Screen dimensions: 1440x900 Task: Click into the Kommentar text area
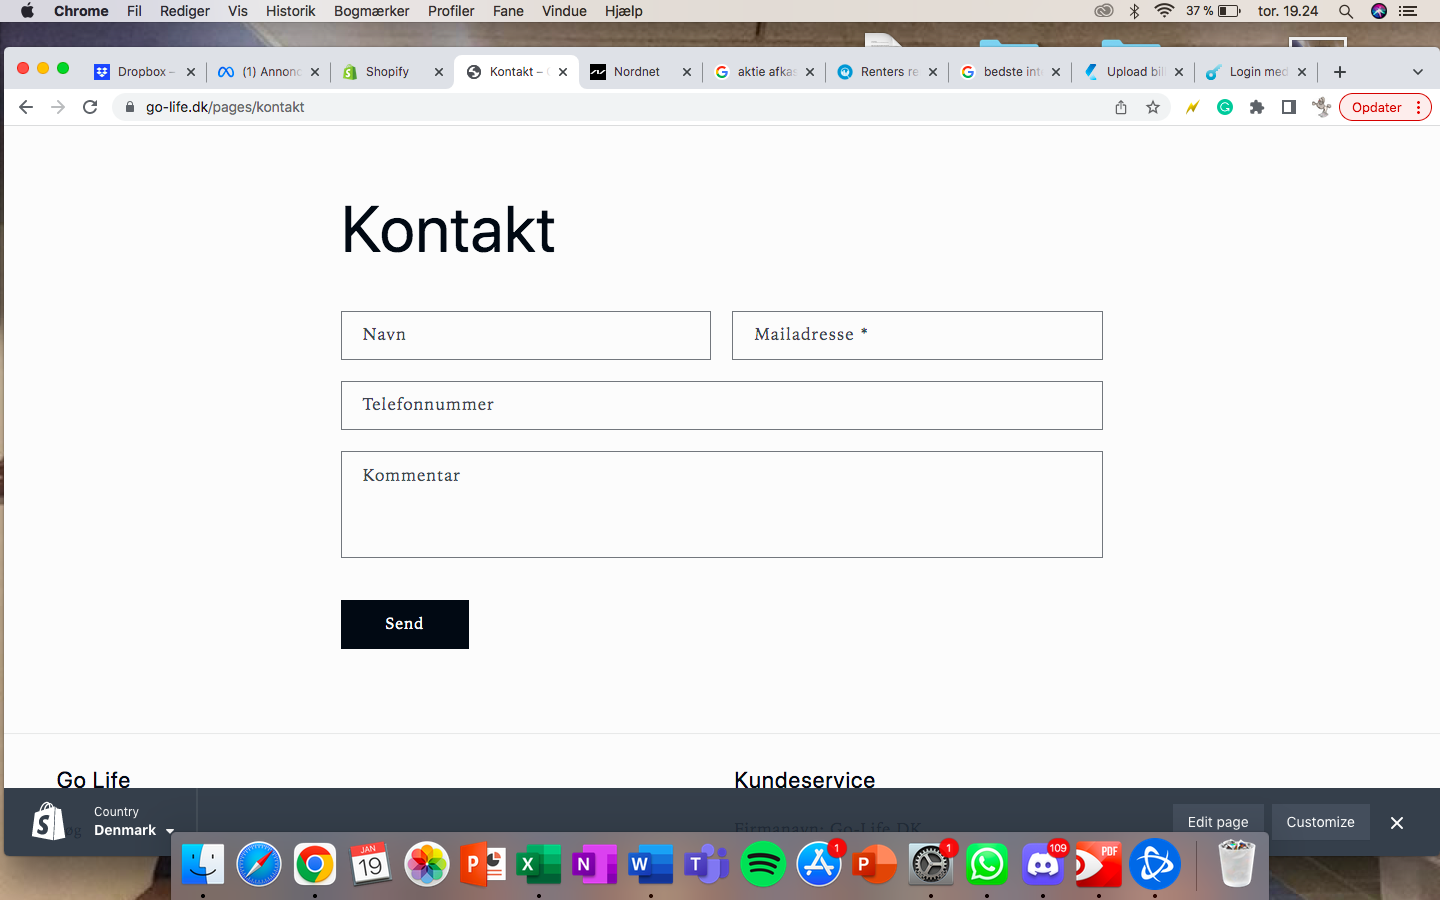click(x=721, y=504)
